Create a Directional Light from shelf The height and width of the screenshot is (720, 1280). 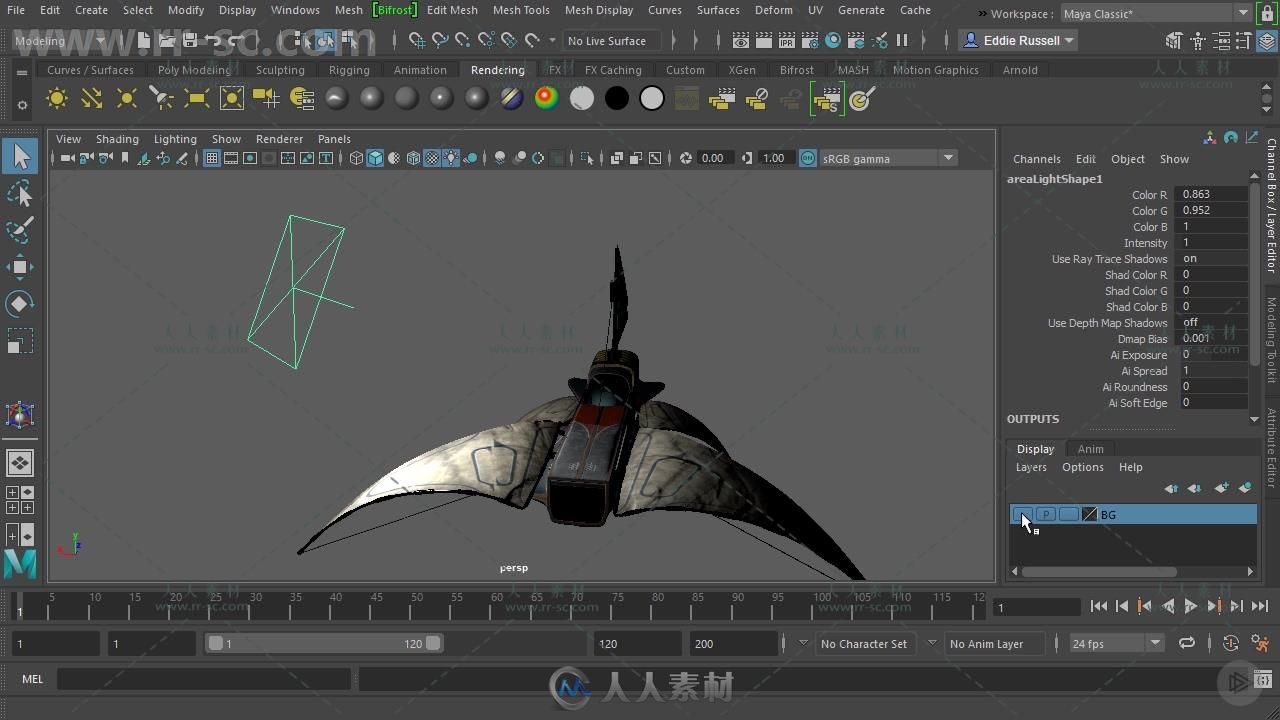(92, 98)
